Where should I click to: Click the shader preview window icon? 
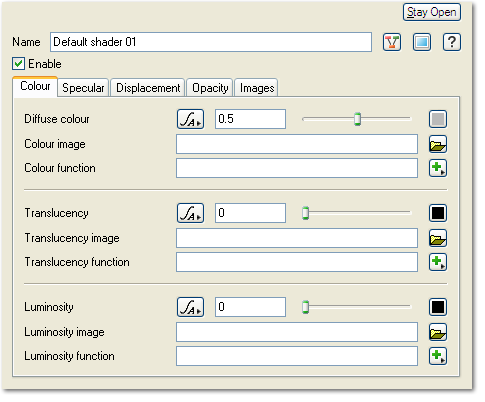(x=422, y=42)
